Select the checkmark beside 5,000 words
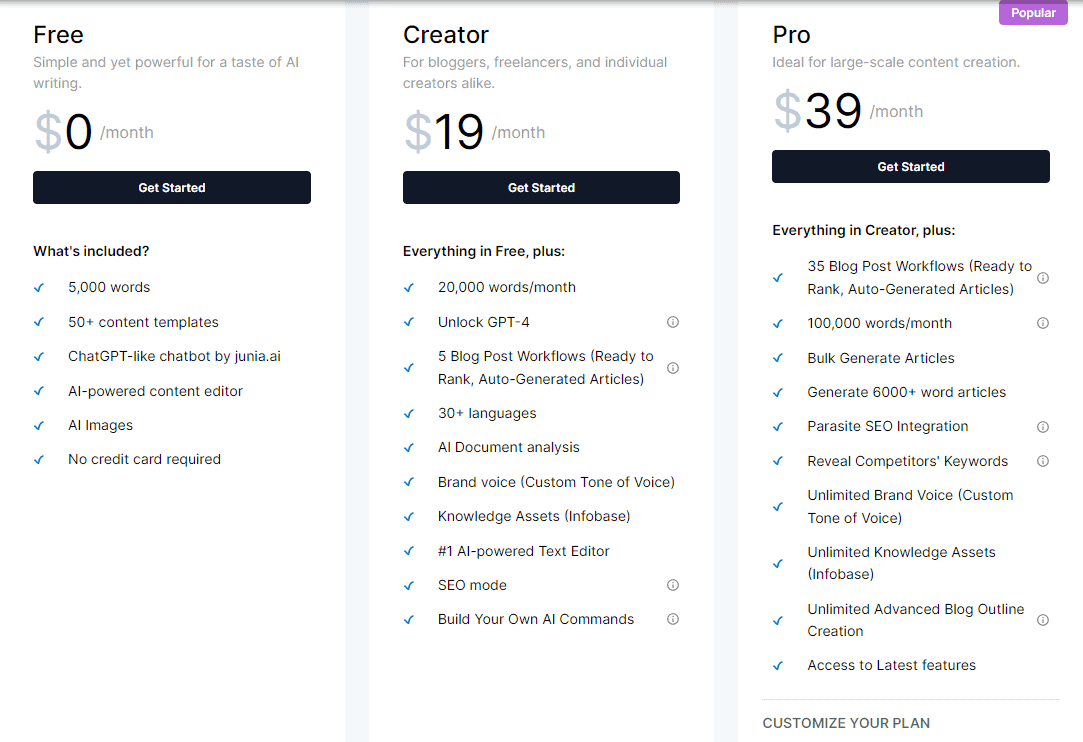The image size is (1083, 742). (x=38, y=287)
